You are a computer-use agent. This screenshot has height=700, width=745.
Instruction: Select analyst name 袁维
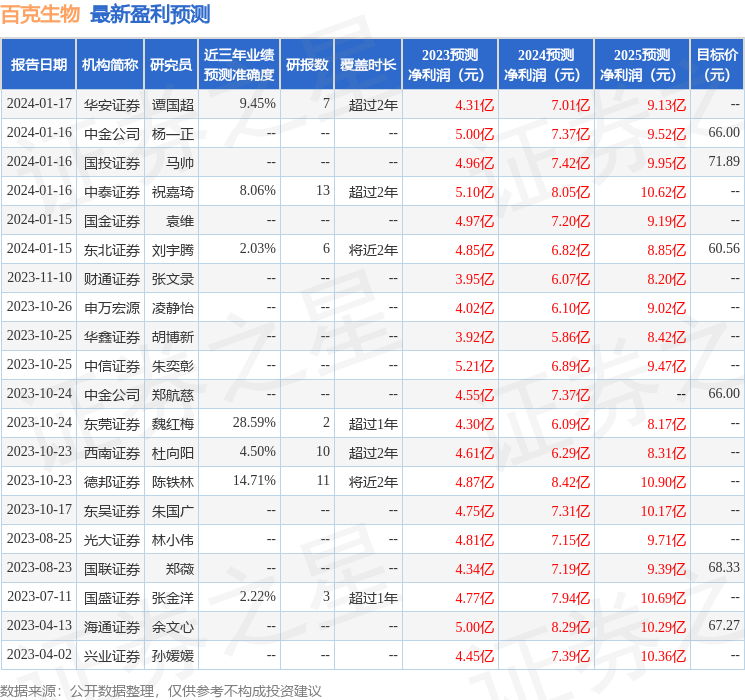point(180,221)
